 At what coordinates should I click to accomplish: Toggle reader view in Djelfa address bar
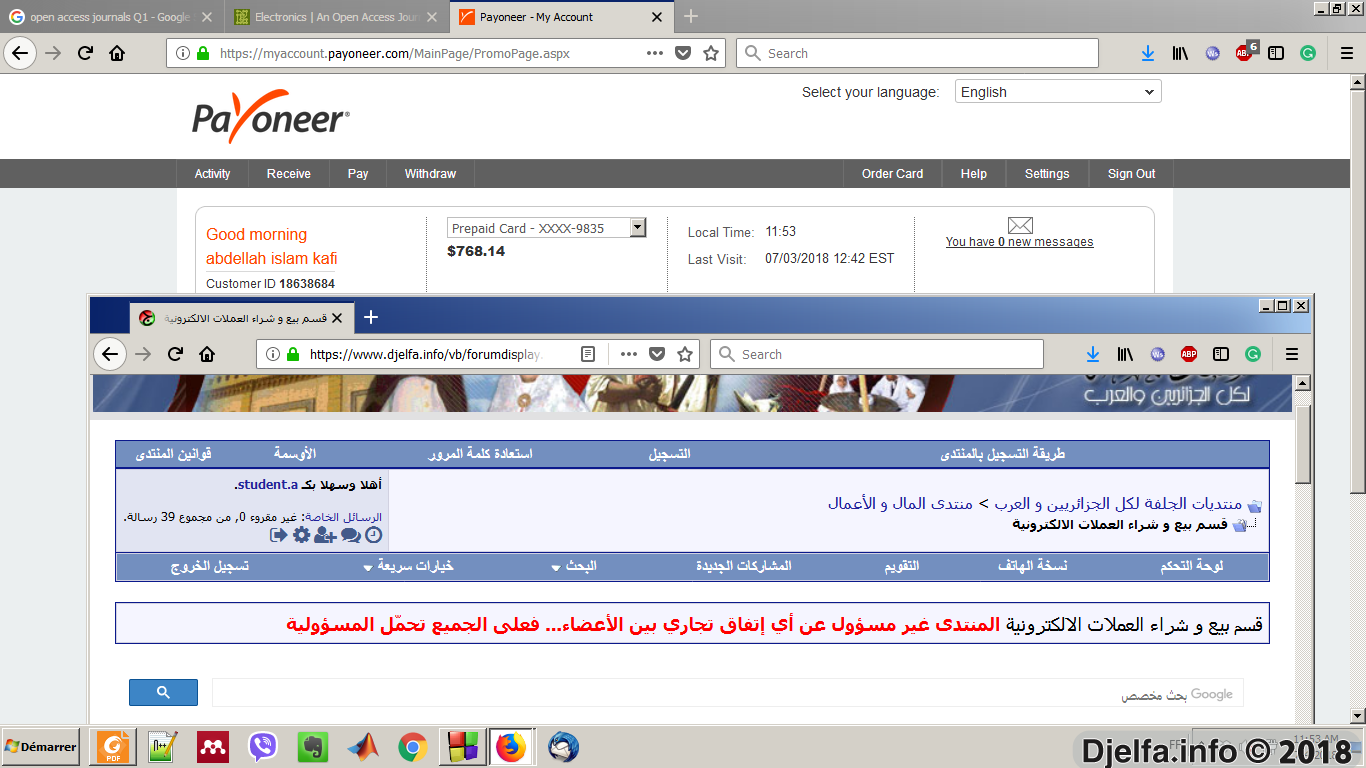point(589,354)
